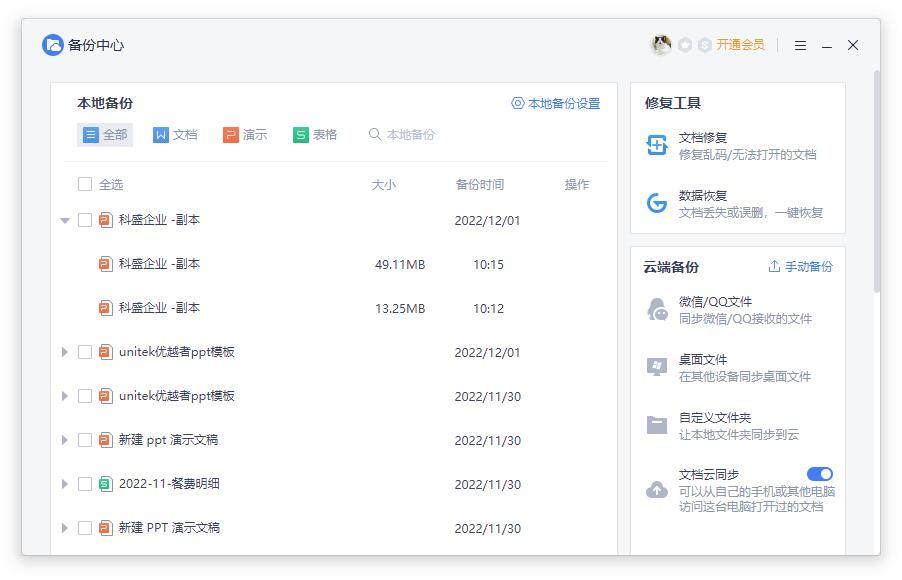Check unitek优越者ppt模板 2022/12/01 checkbox

[85, 352]
